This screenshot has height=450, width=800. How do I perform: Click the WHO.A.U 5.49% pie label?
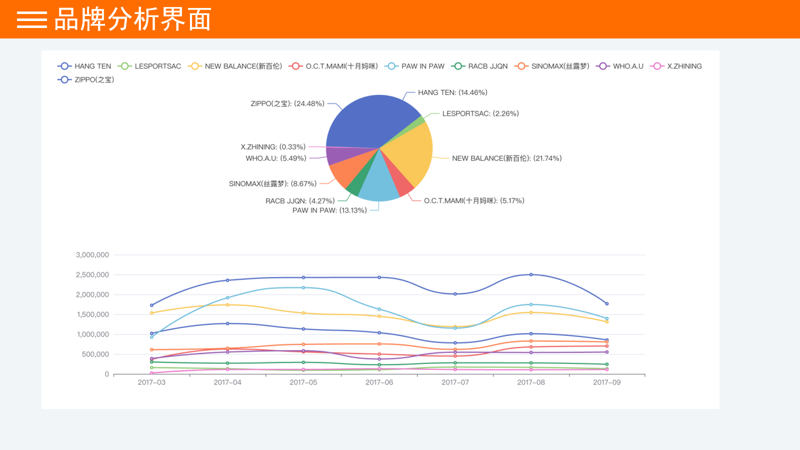pos(276,158)
